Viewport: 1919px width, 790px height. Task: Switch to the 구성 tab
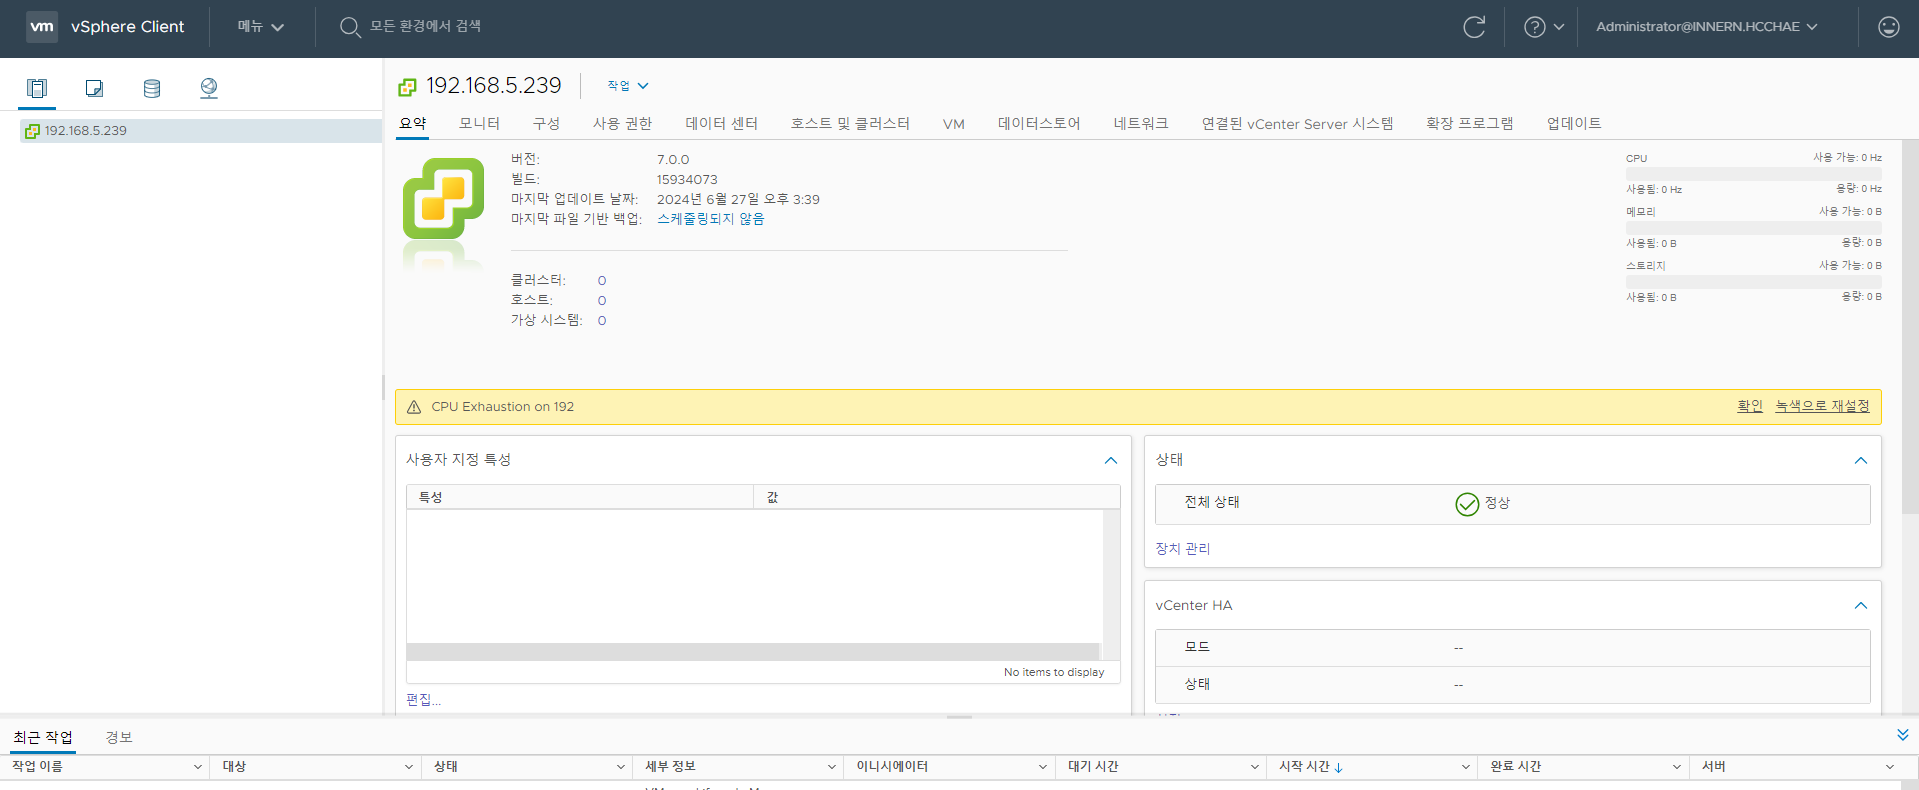click(546, 123)
